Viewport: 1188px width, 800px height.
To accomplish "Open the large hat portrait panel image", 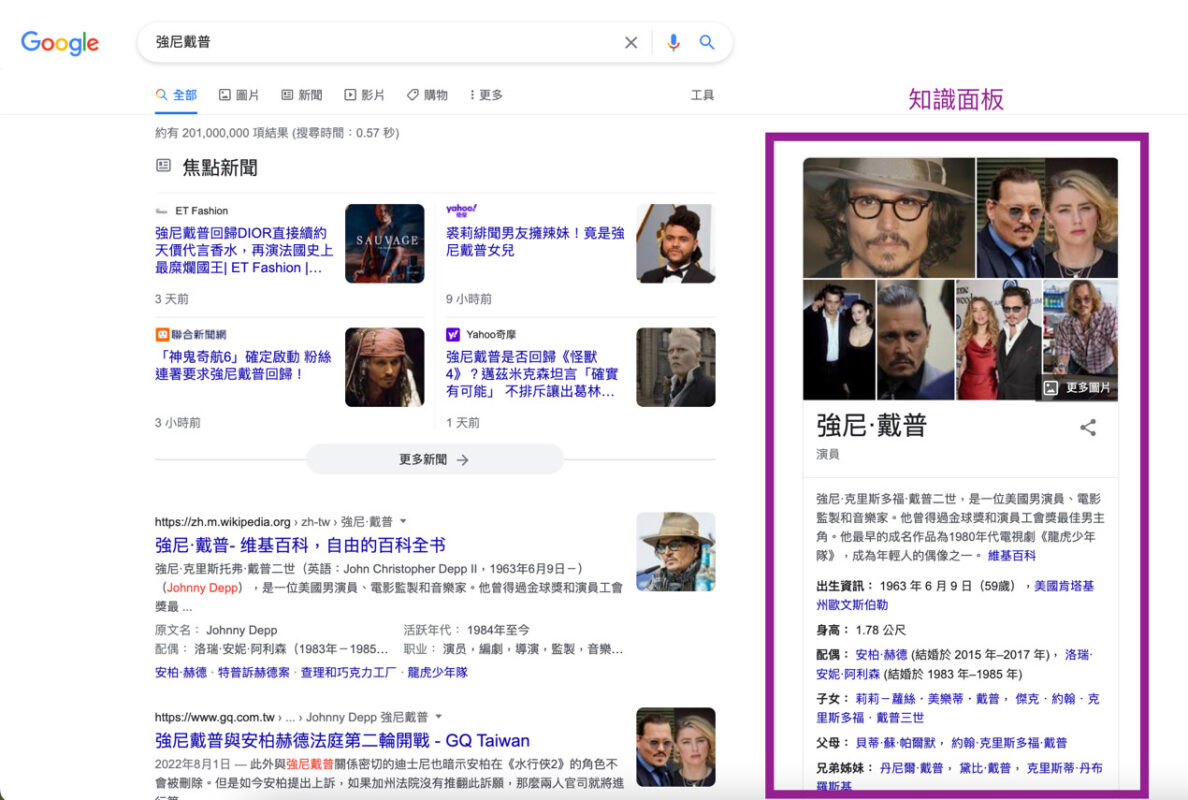I will pos(889,217).
